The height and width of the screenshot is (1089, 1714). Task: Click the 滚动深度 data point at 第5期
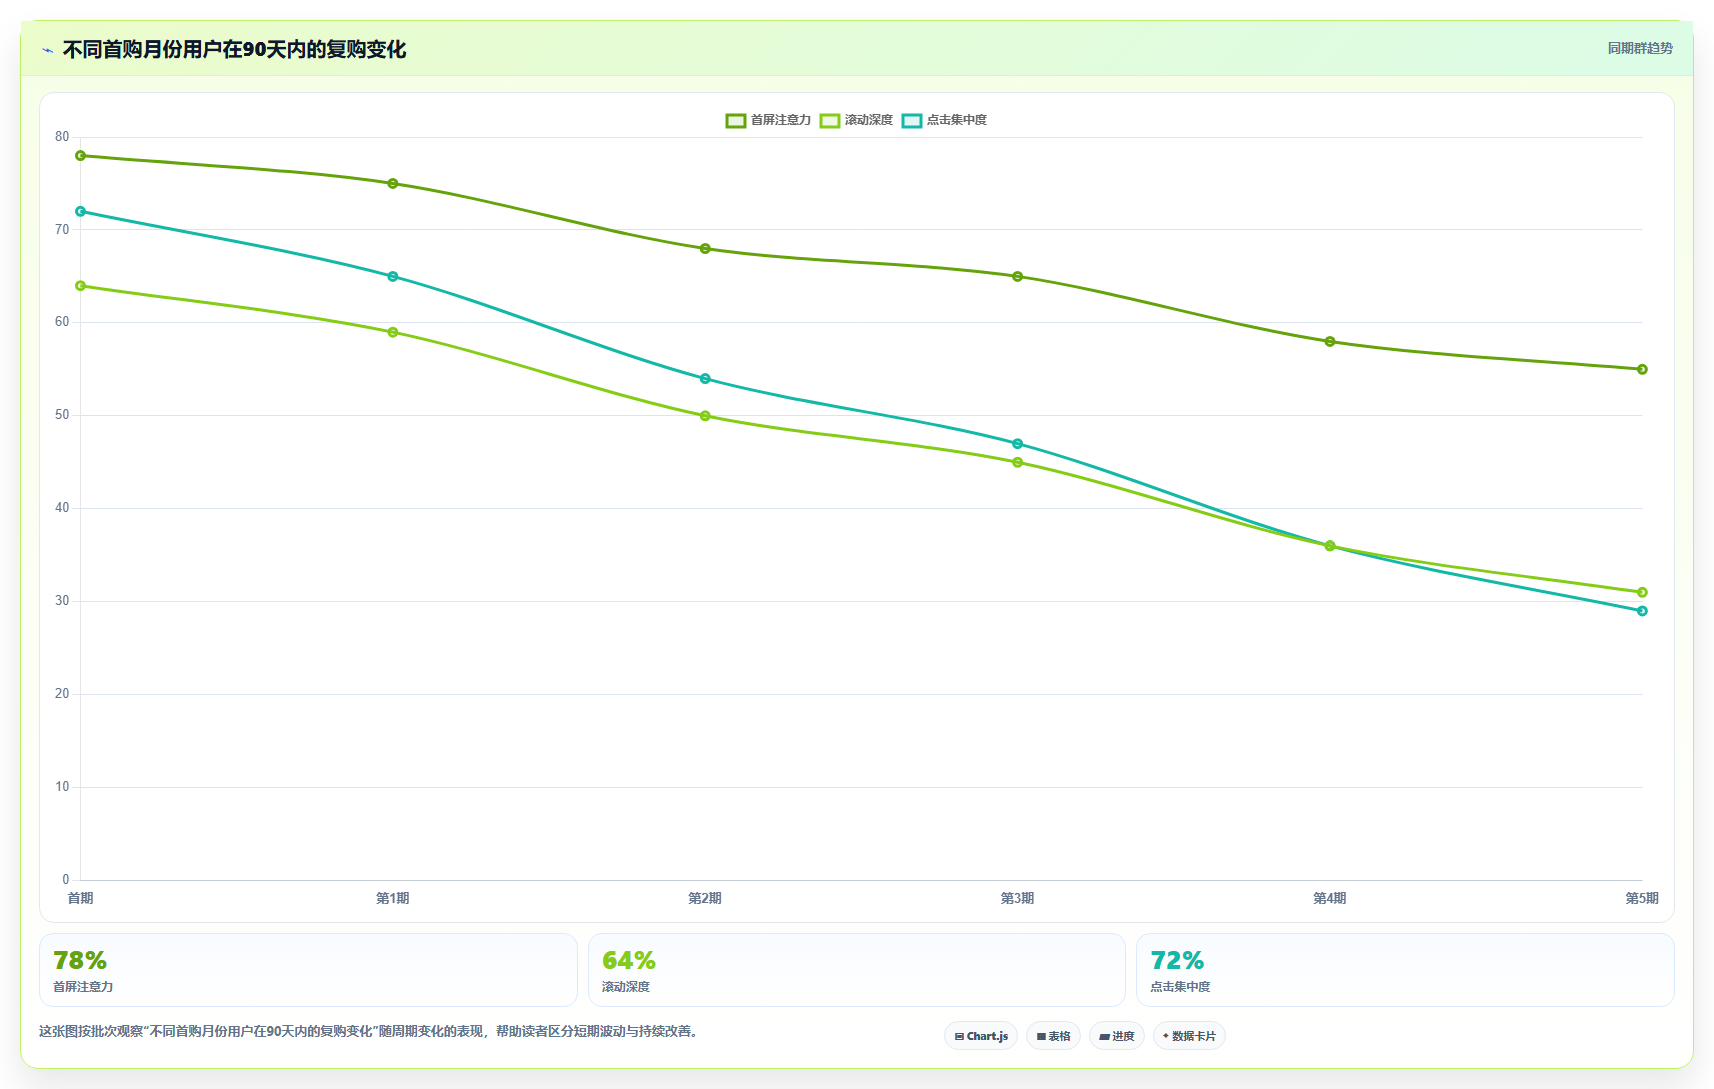(x=1642, y=592)
